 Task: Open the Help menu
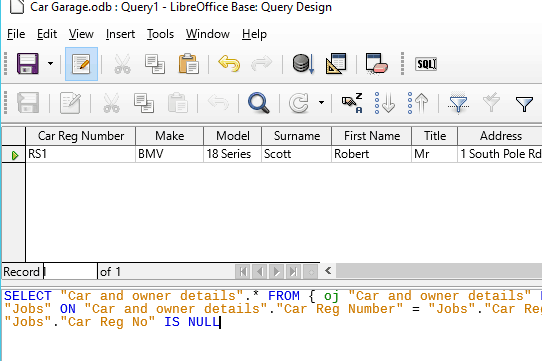point(254,34)
